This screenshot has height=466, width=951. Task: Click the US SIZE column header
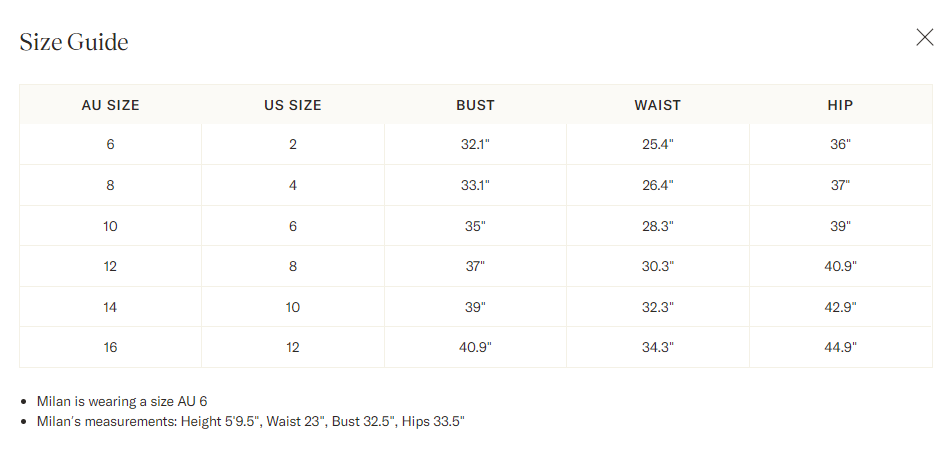(x=293, y=105)
